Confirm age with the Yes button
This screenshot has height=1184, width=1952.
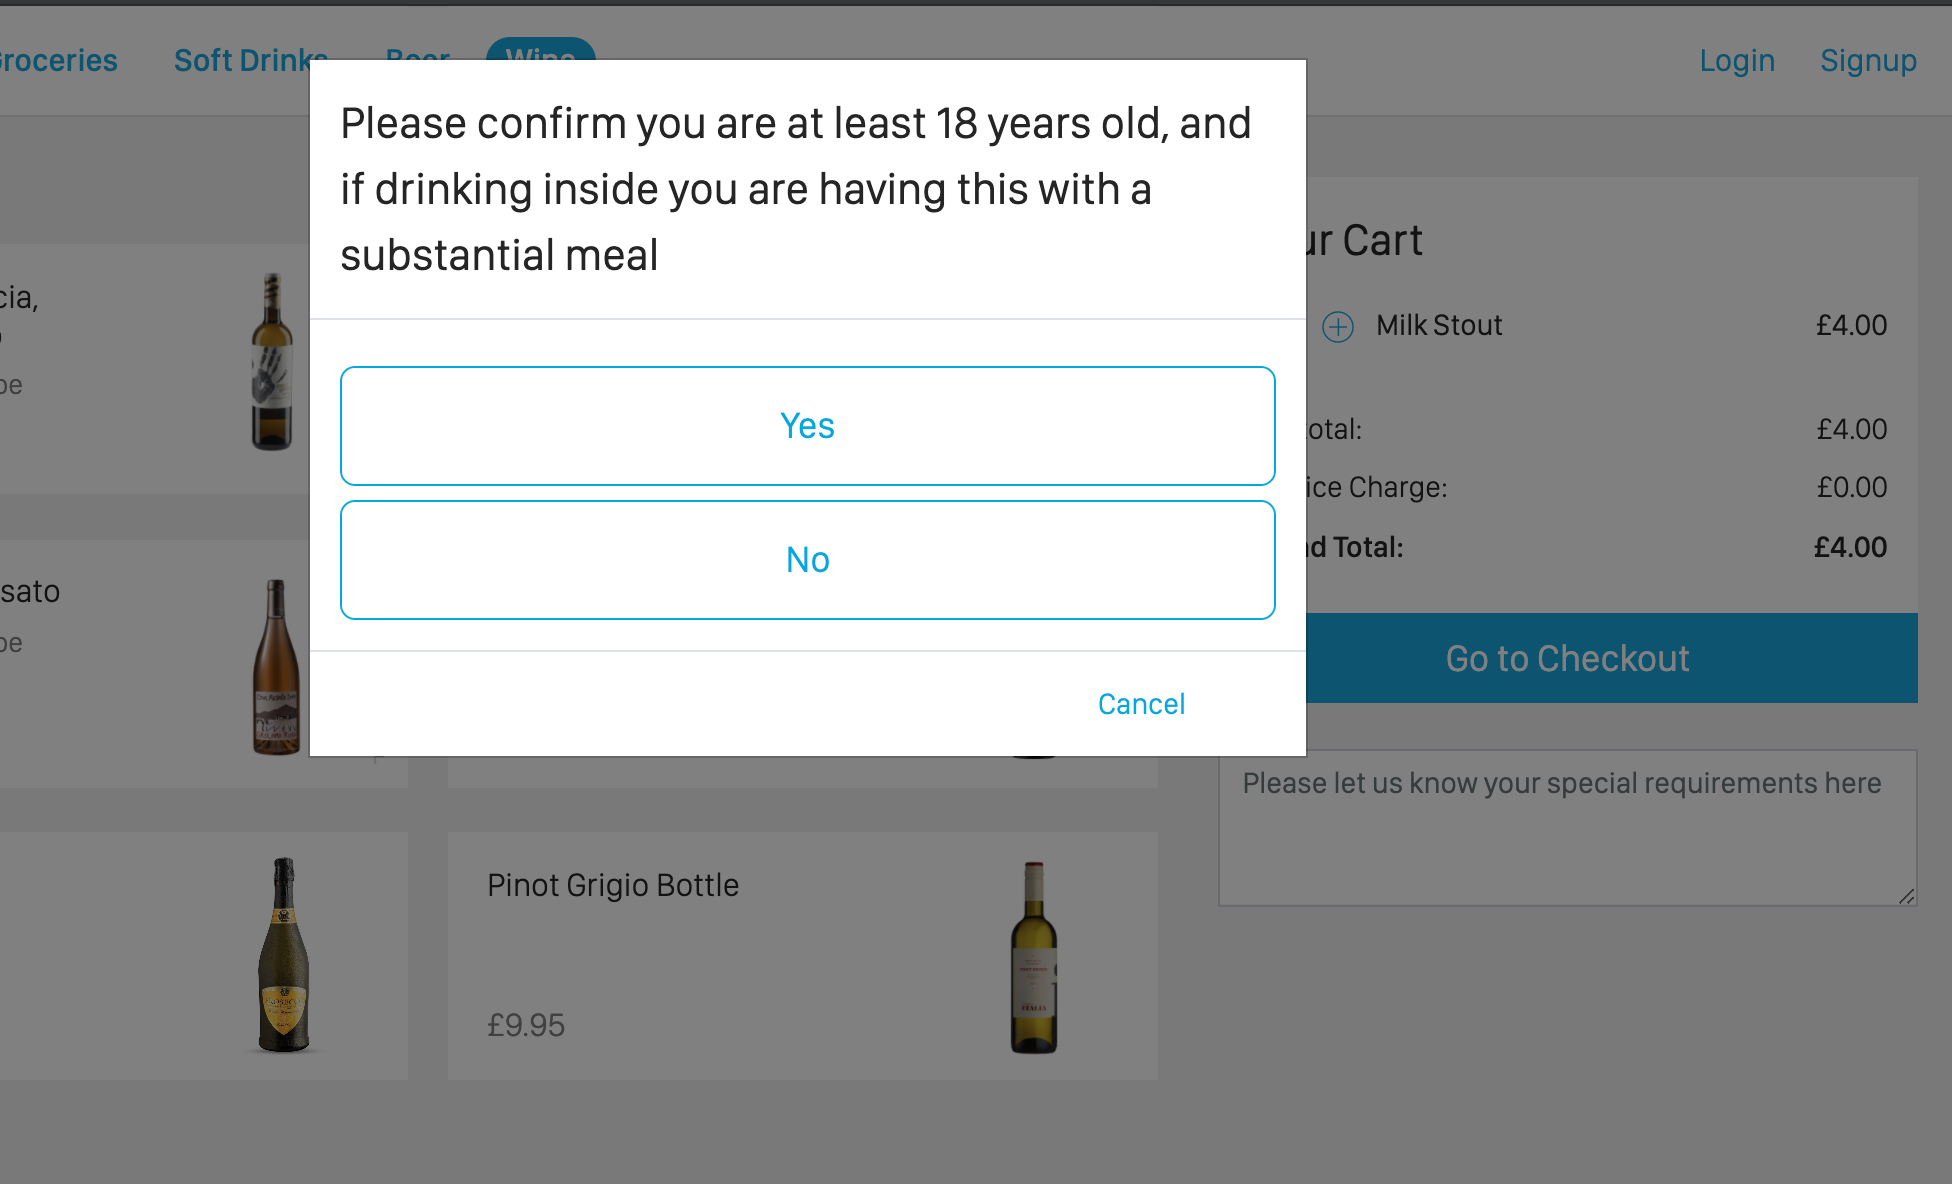[807, 426]
